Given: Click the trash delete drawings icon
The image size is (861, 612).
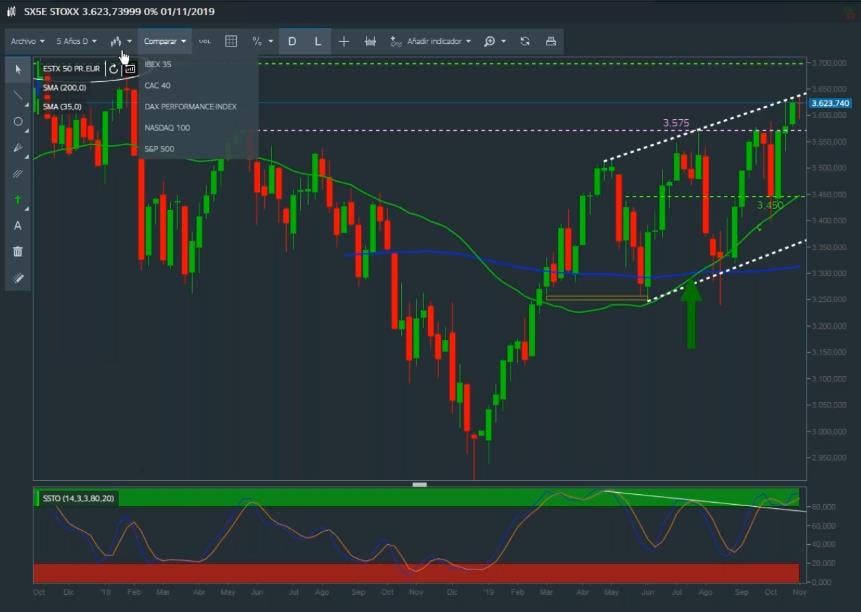Looking at the screenshot, I should coord(18,252).
